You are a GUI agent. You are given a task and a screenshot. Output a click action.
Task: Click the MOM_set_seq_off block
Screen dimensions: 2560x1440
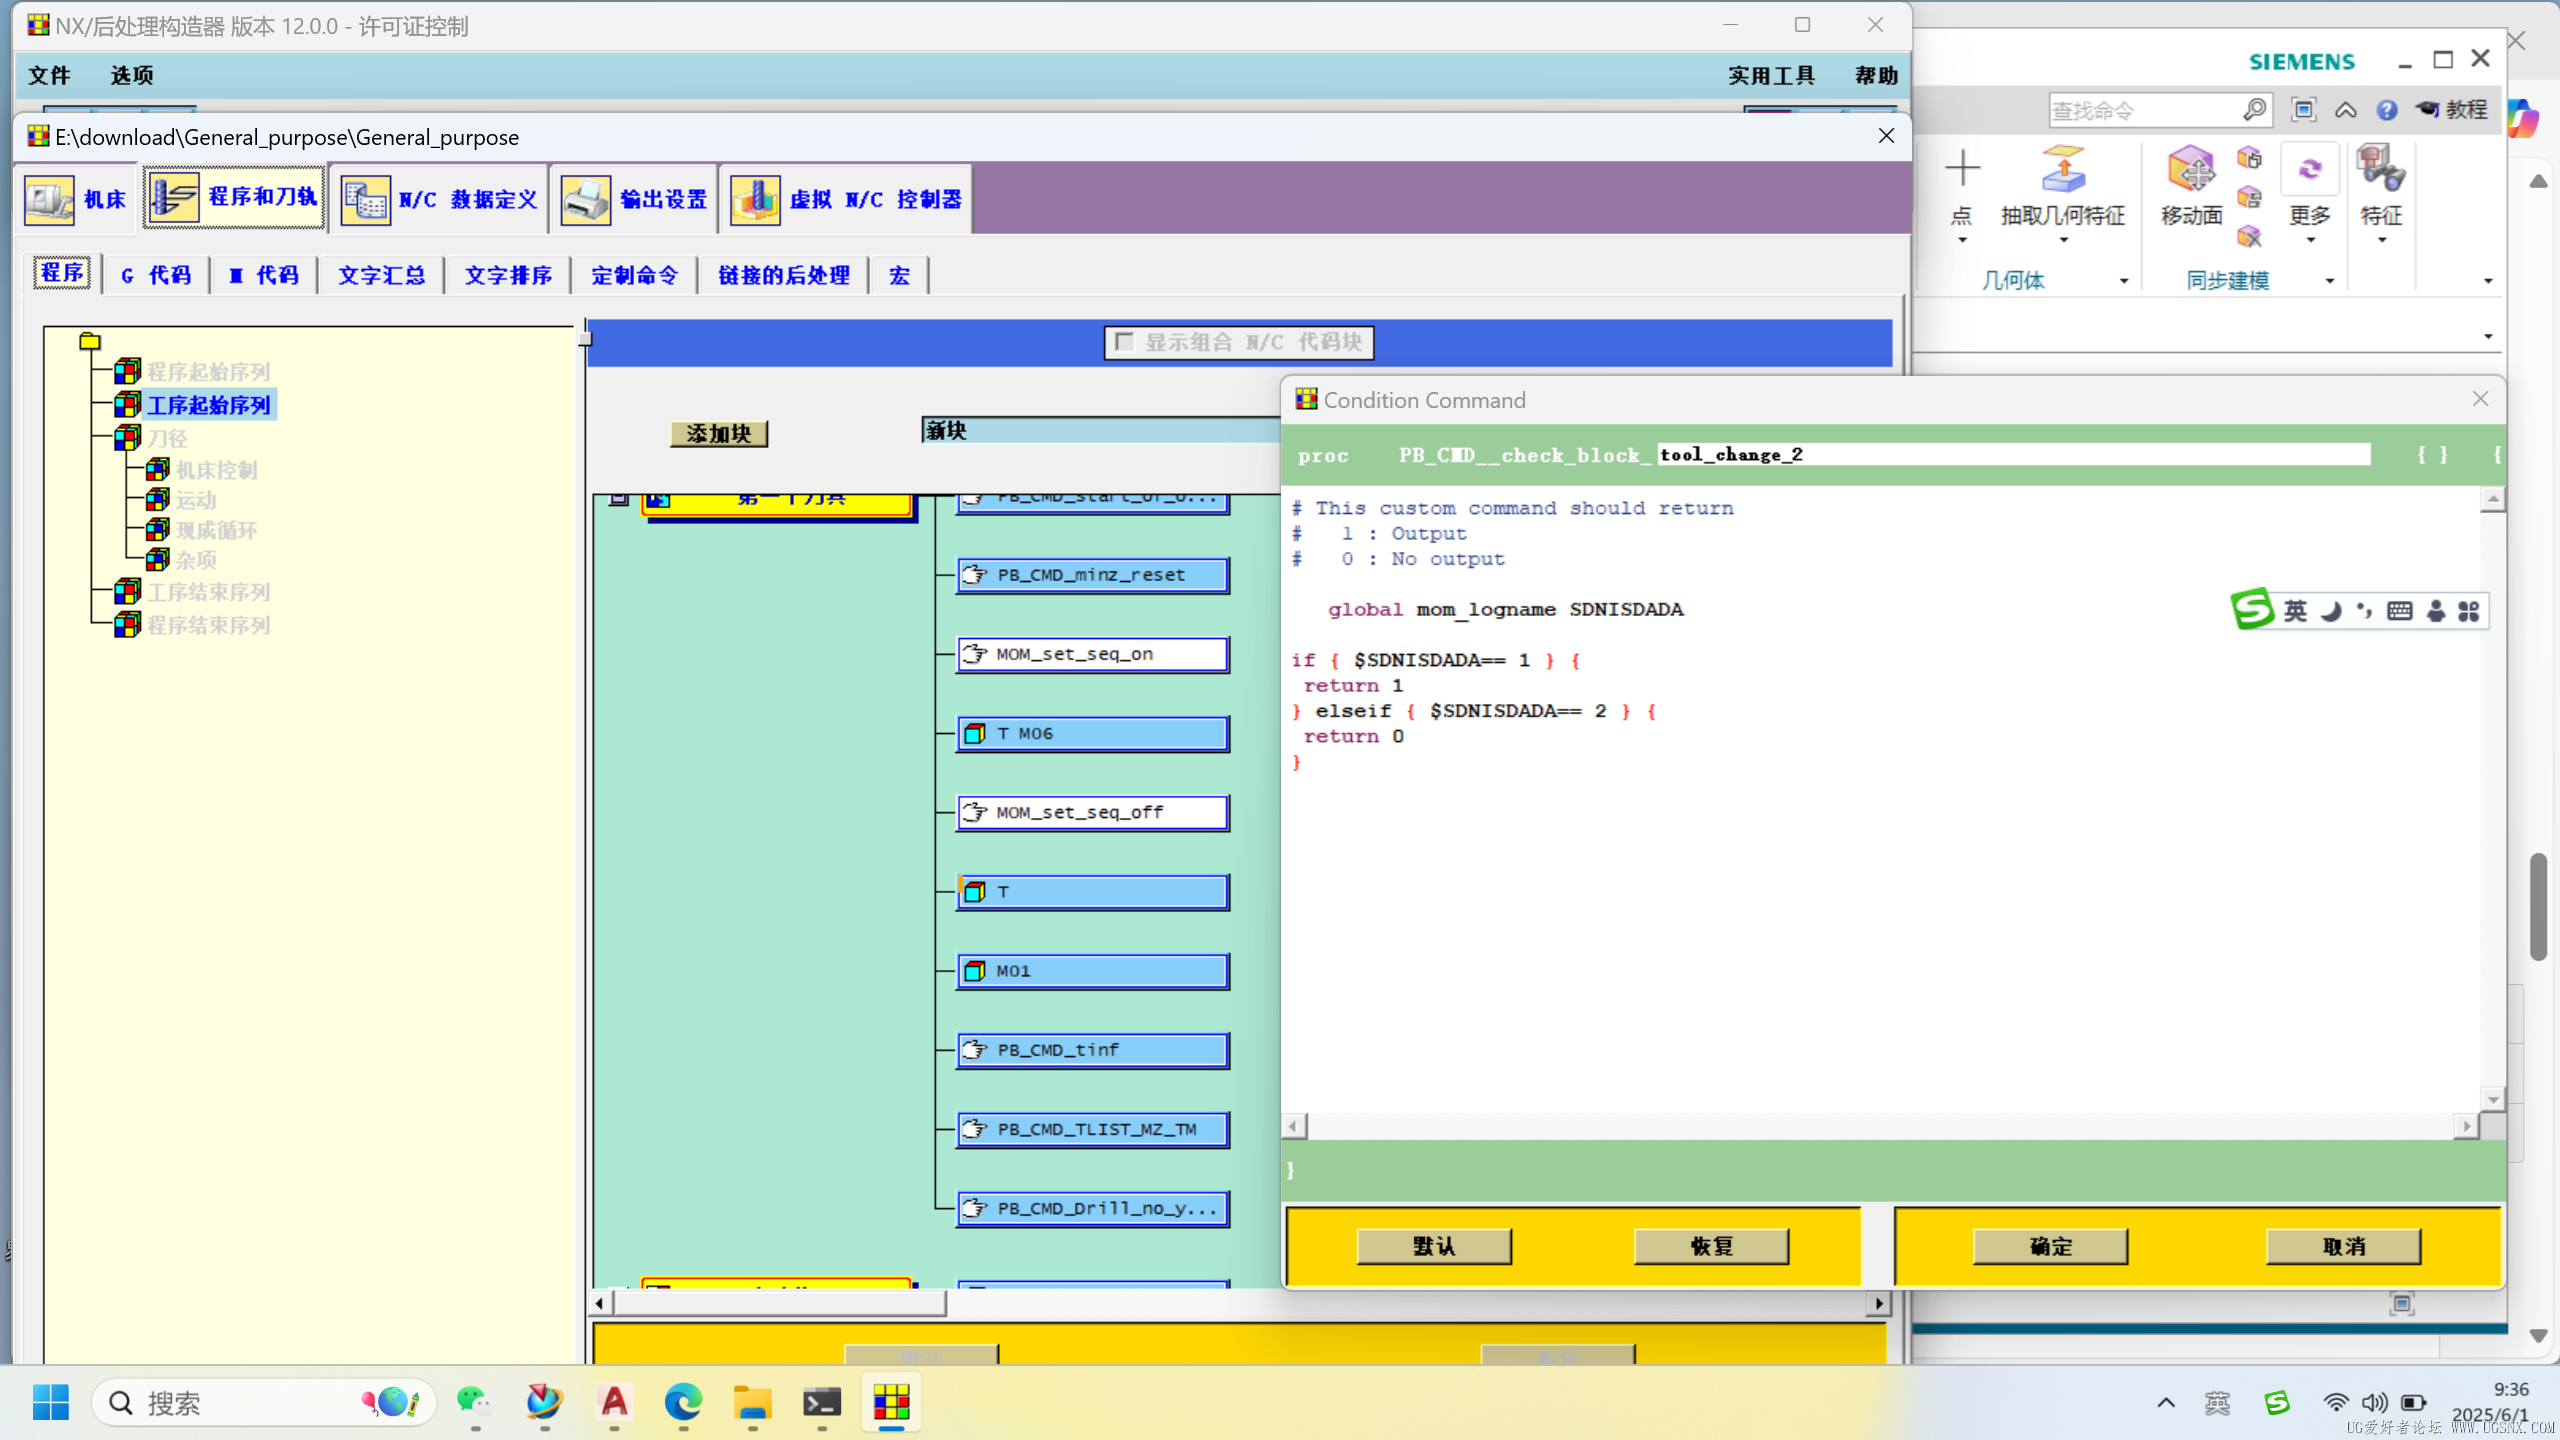(1092, 812)
